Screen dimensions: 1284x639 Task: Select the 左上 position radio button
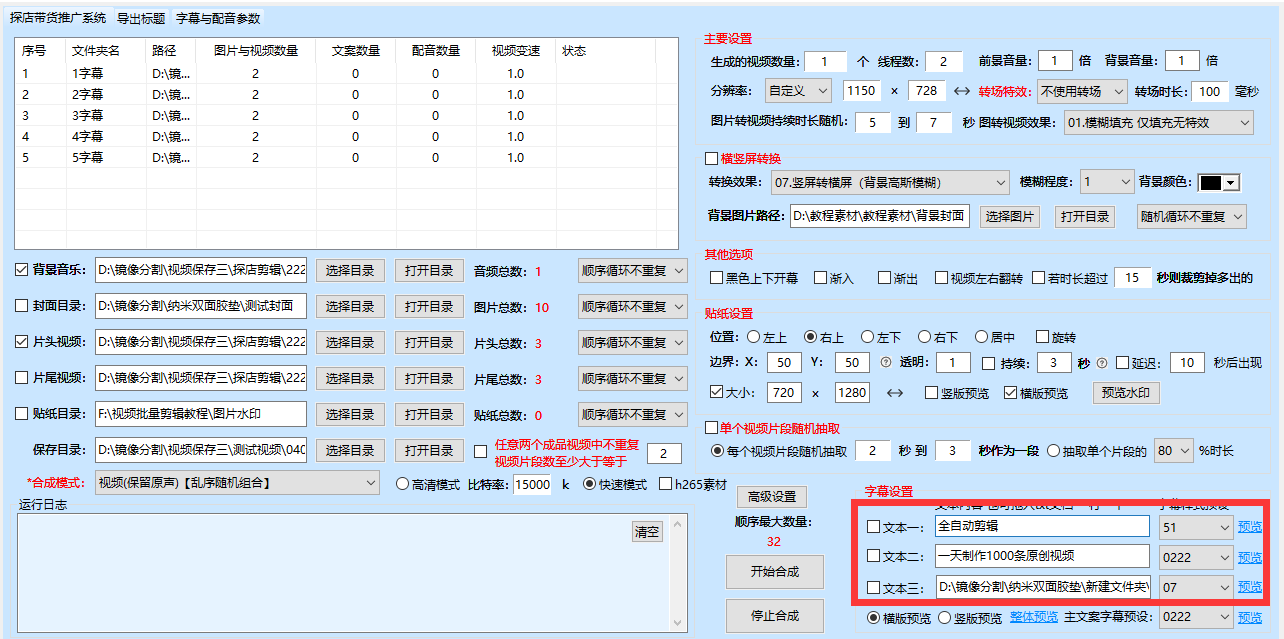752,337
